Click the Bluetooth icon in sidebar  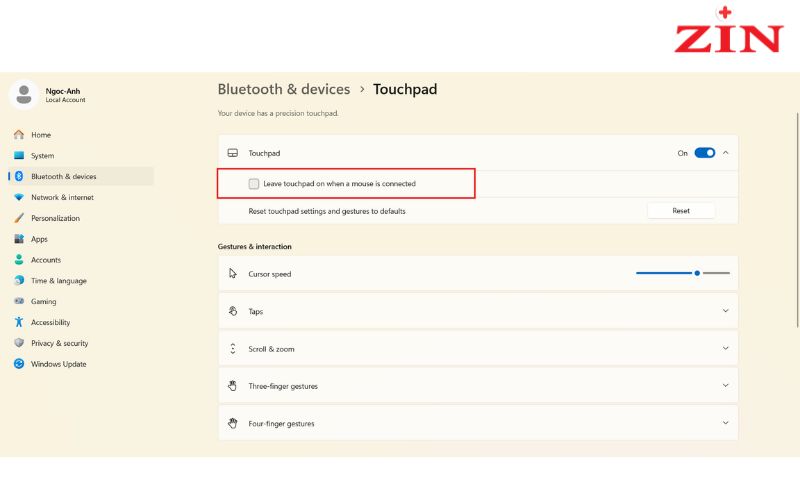[x=19, y=176]
